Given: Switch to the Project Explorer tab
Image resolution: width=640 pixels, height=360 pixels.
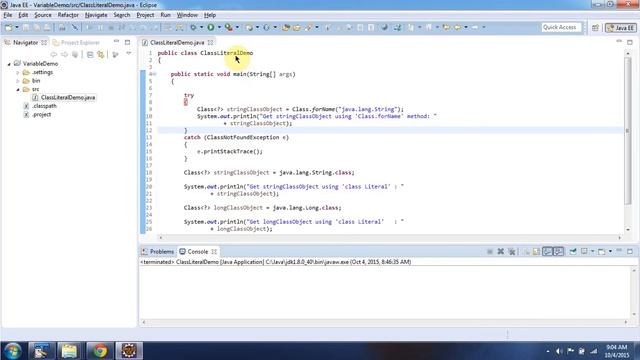Looking at the screenshot, I should click(77, 42).
